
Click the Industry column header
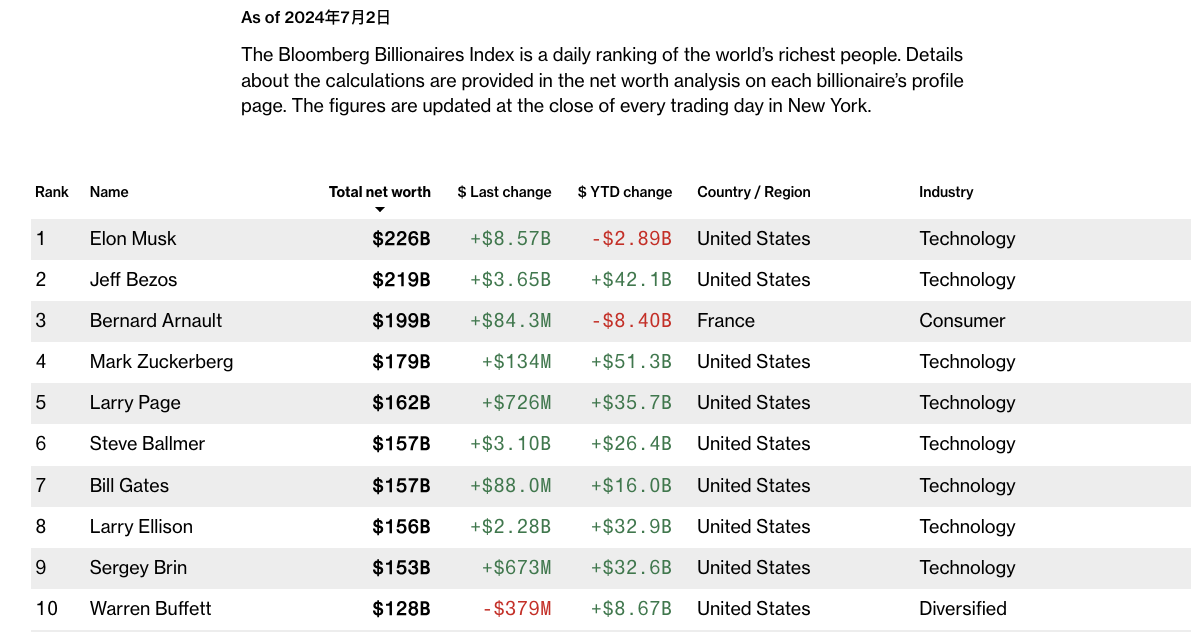click(x=945, y=192)
